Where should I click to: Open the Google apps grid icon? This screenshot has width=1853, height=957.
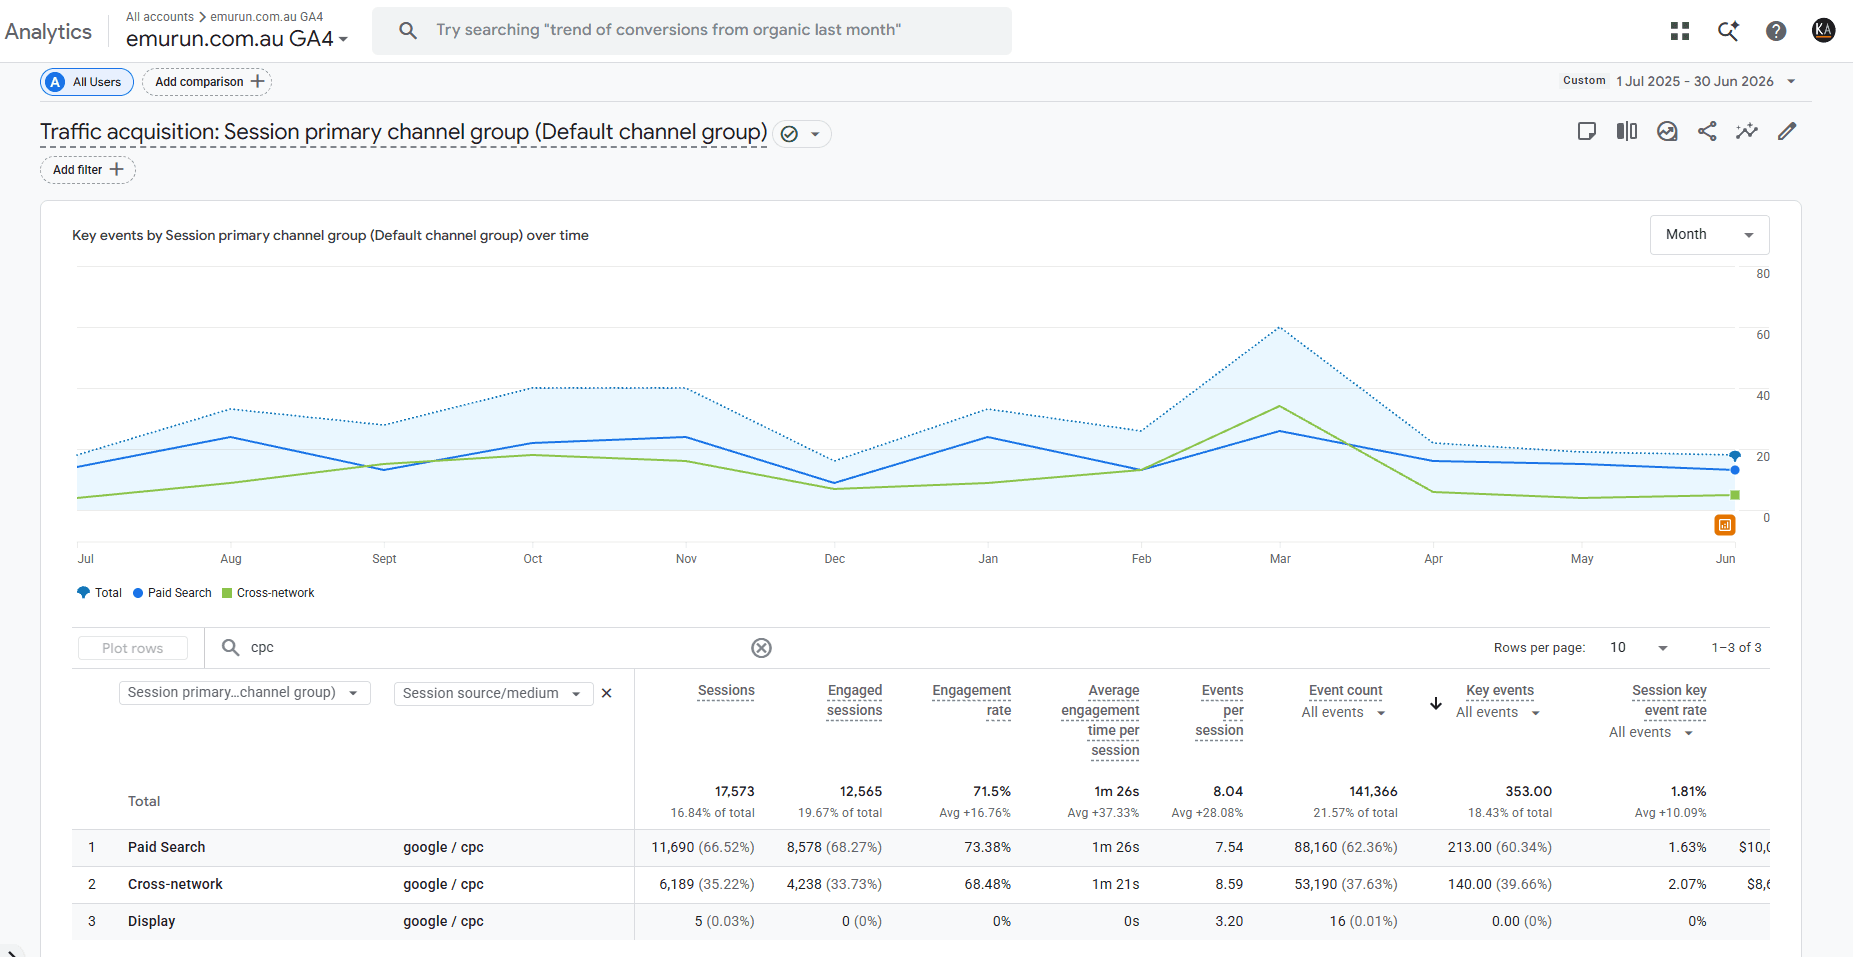pos(1680,31)
